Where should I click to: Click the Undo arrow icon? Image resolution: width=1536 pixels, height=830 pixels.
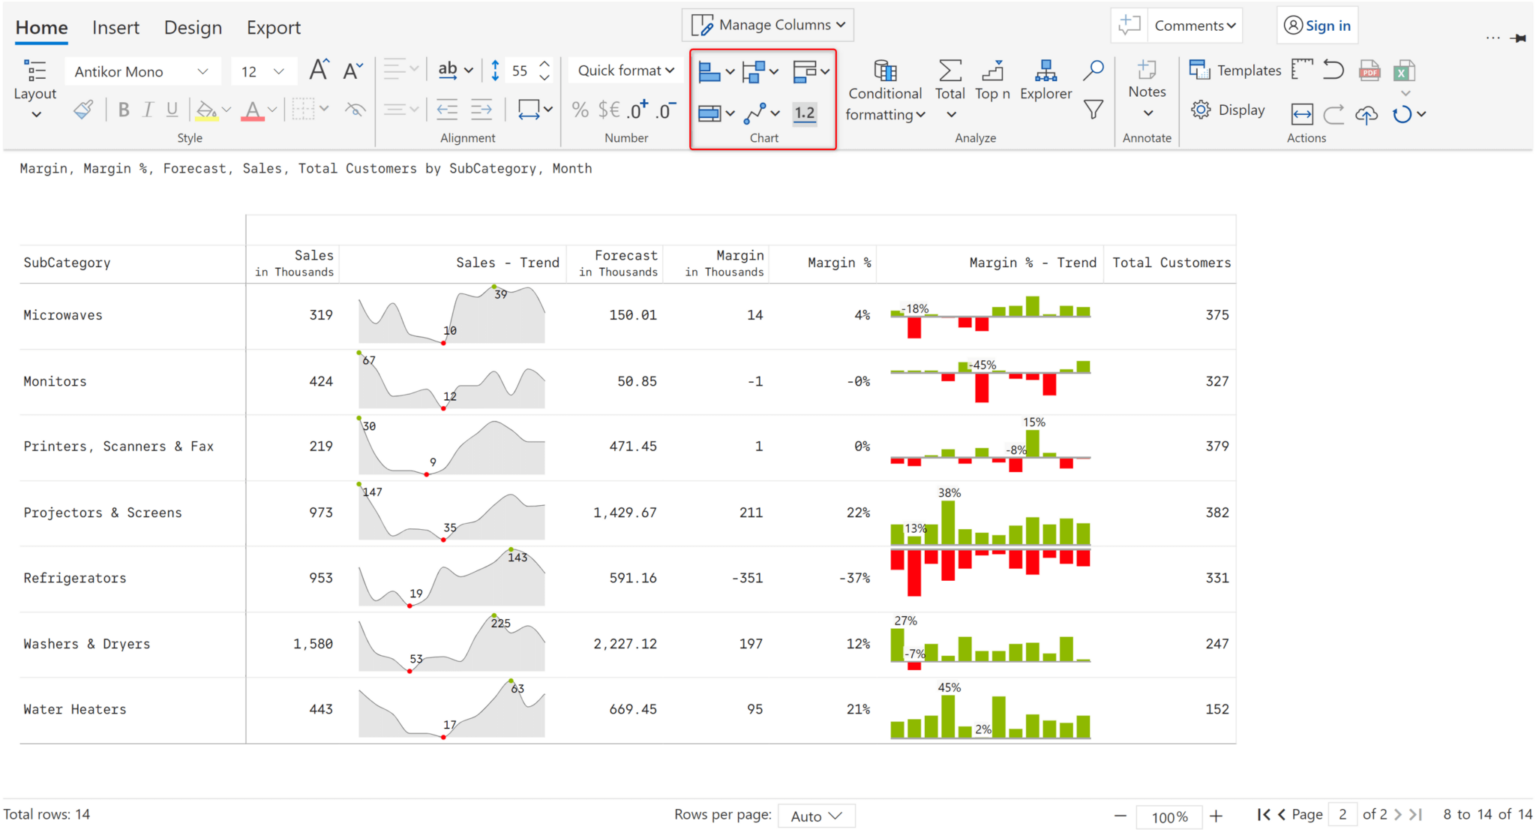pyautogui.click(x=1332, y=70)
